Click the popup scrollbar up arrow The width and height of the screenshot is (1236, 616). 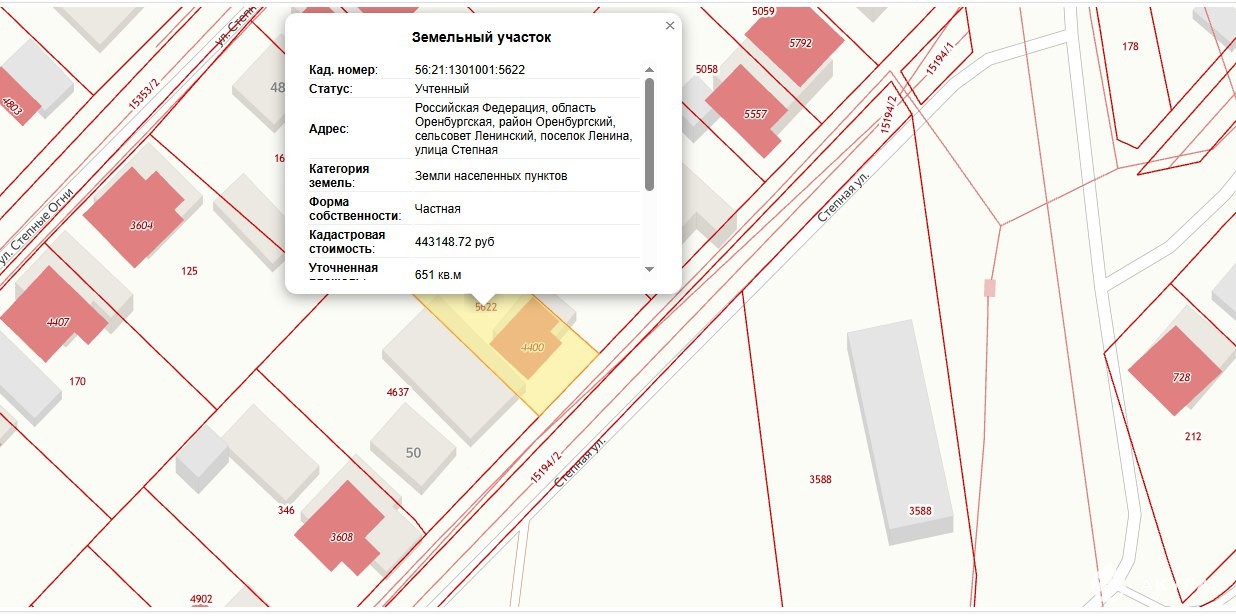tap(649, 70)
